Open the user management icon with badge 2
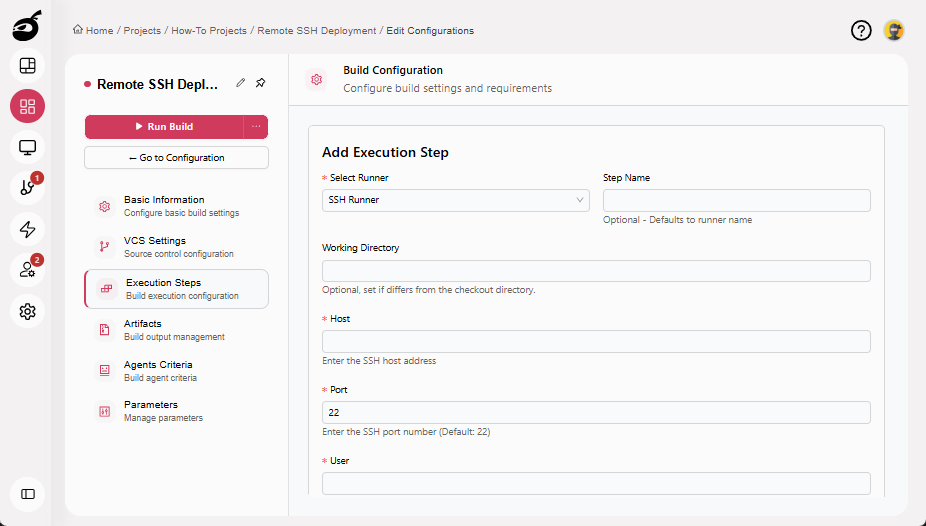 pyautogui.click(x=27, y=270)
